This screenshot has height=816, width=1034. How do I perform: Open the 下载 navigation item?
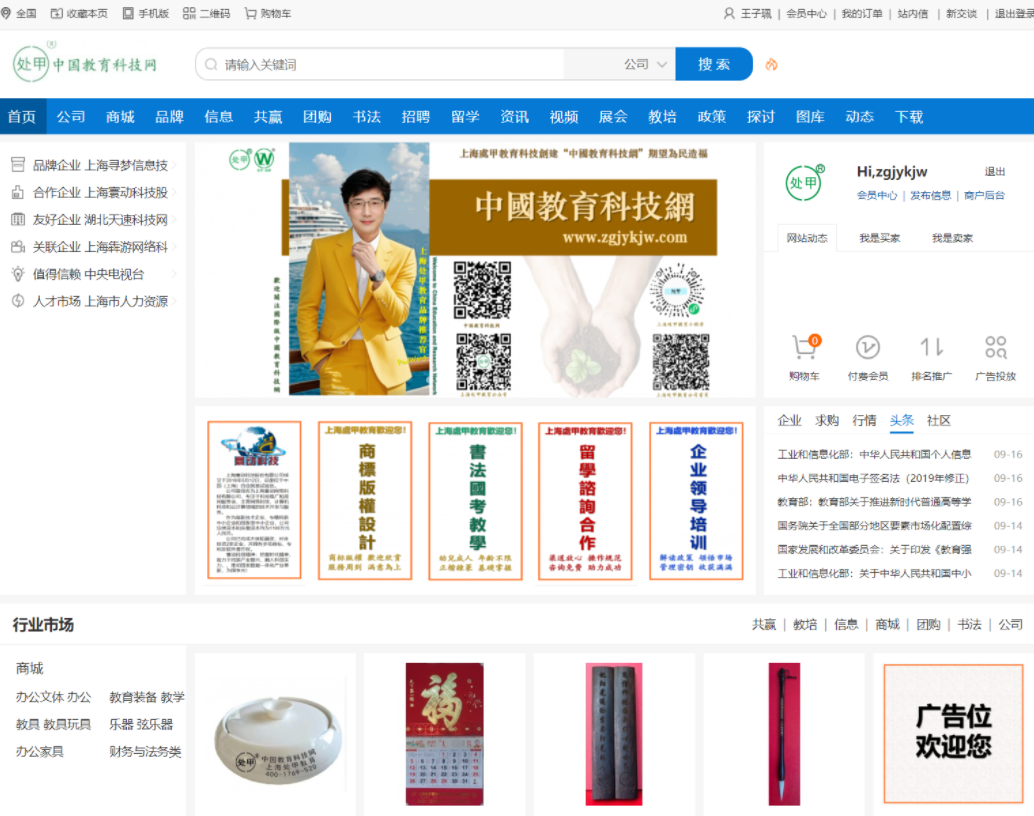pyautogui.click(x=909, y=117)
